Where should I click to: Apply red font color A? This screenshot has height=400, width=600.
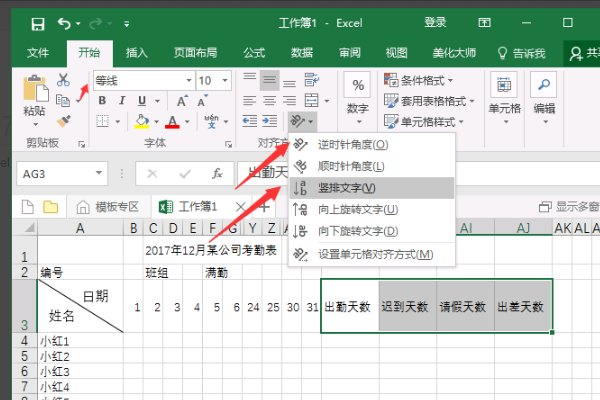[x=173, y=122]
